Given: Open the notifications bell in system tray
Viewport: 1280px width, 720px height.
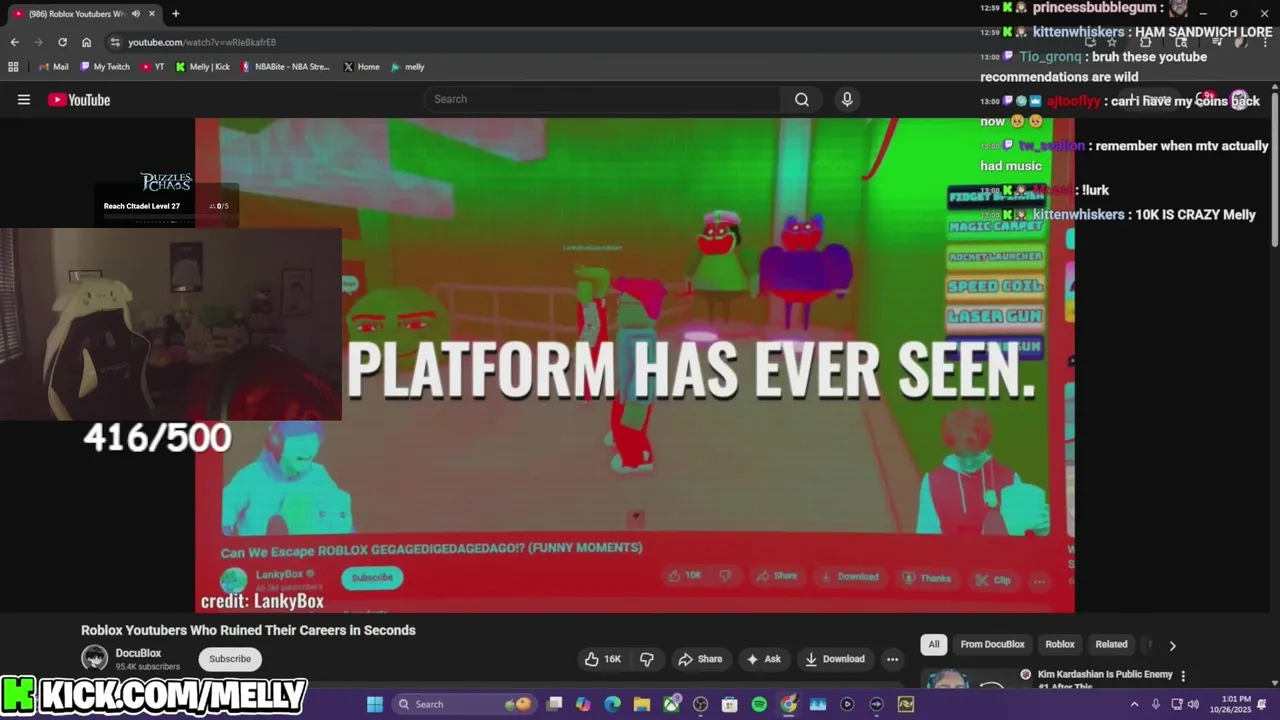Looking at the screenshot, I should pyautogui.click(x=1262, y=704).
